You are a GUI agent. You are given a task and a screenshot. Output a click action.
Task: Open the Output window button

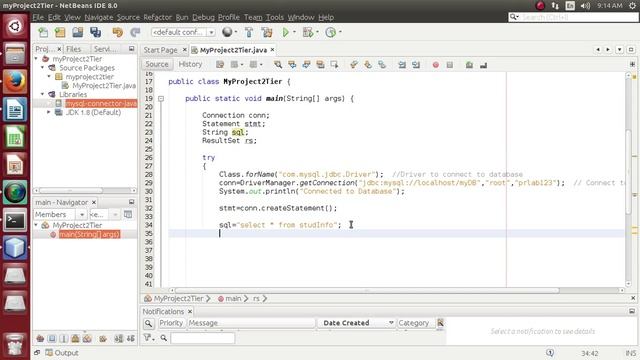[x=62, y=353]
